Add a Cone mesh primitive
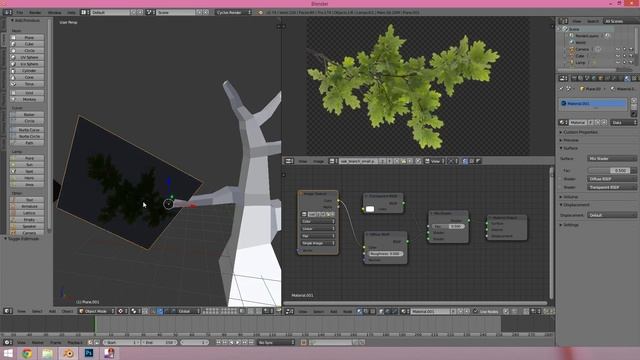The height and width of the screenshot is (360, 640). pos(27,77)
